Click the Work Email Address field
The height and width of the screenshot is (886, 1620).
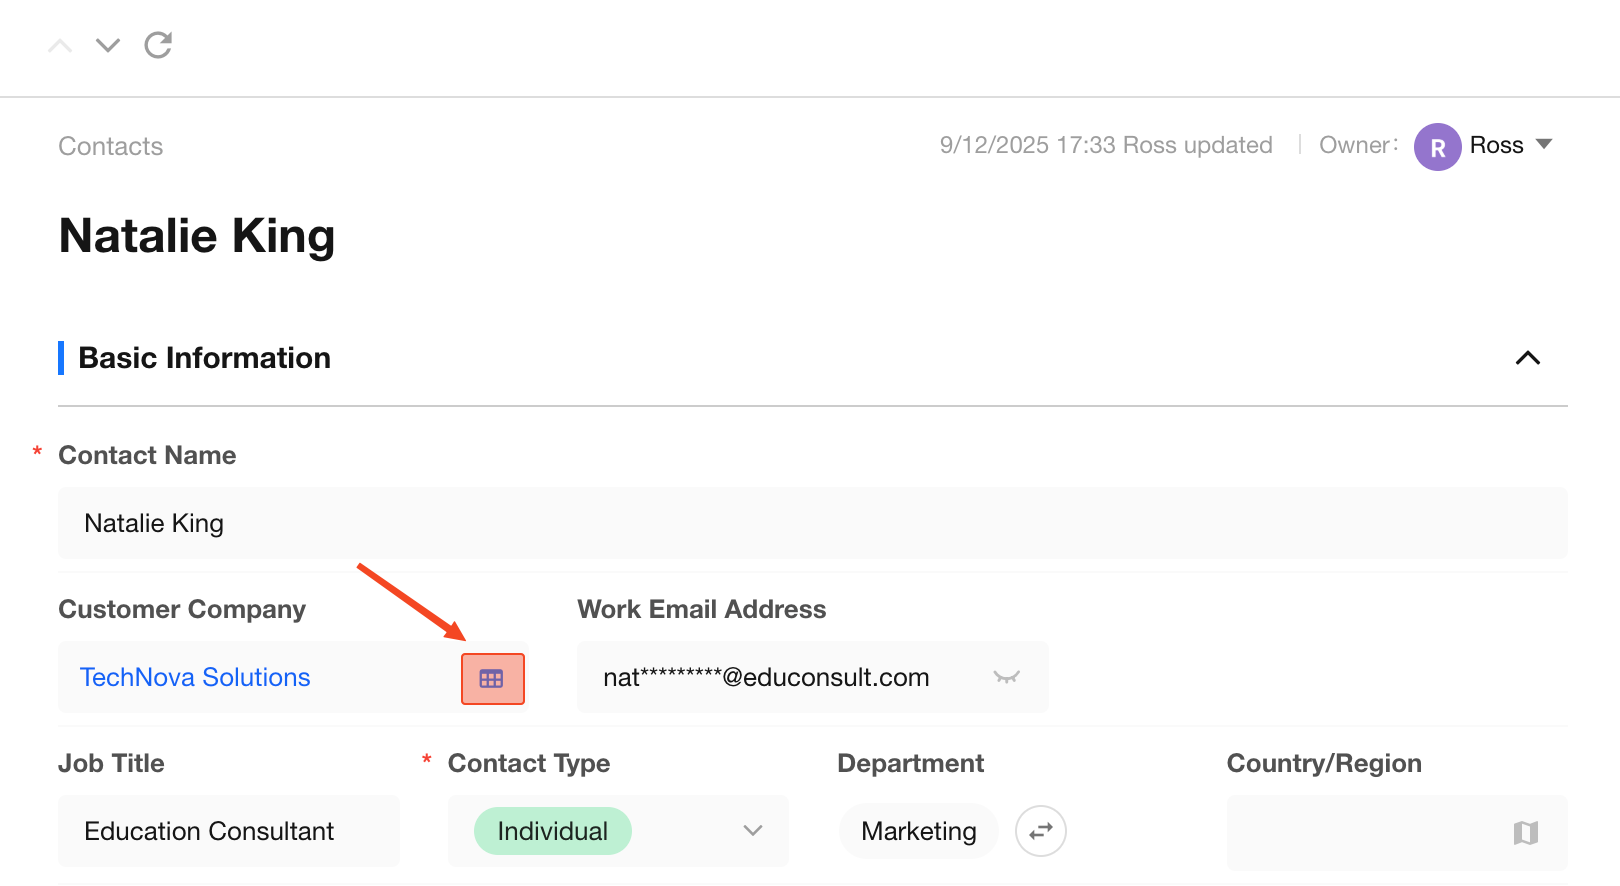tap(780, 677)
